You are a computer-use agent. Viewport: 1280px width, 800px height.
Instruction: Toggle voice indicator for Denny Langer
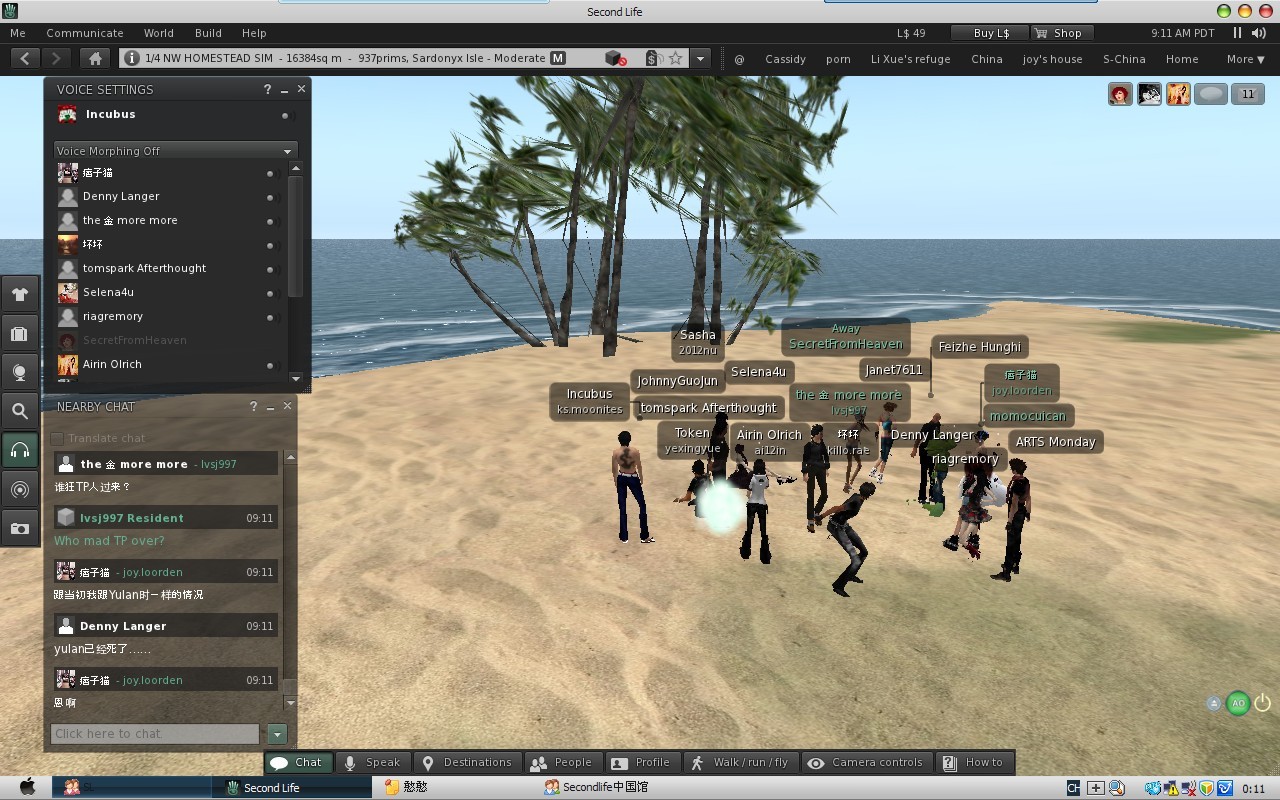[270, 197]
